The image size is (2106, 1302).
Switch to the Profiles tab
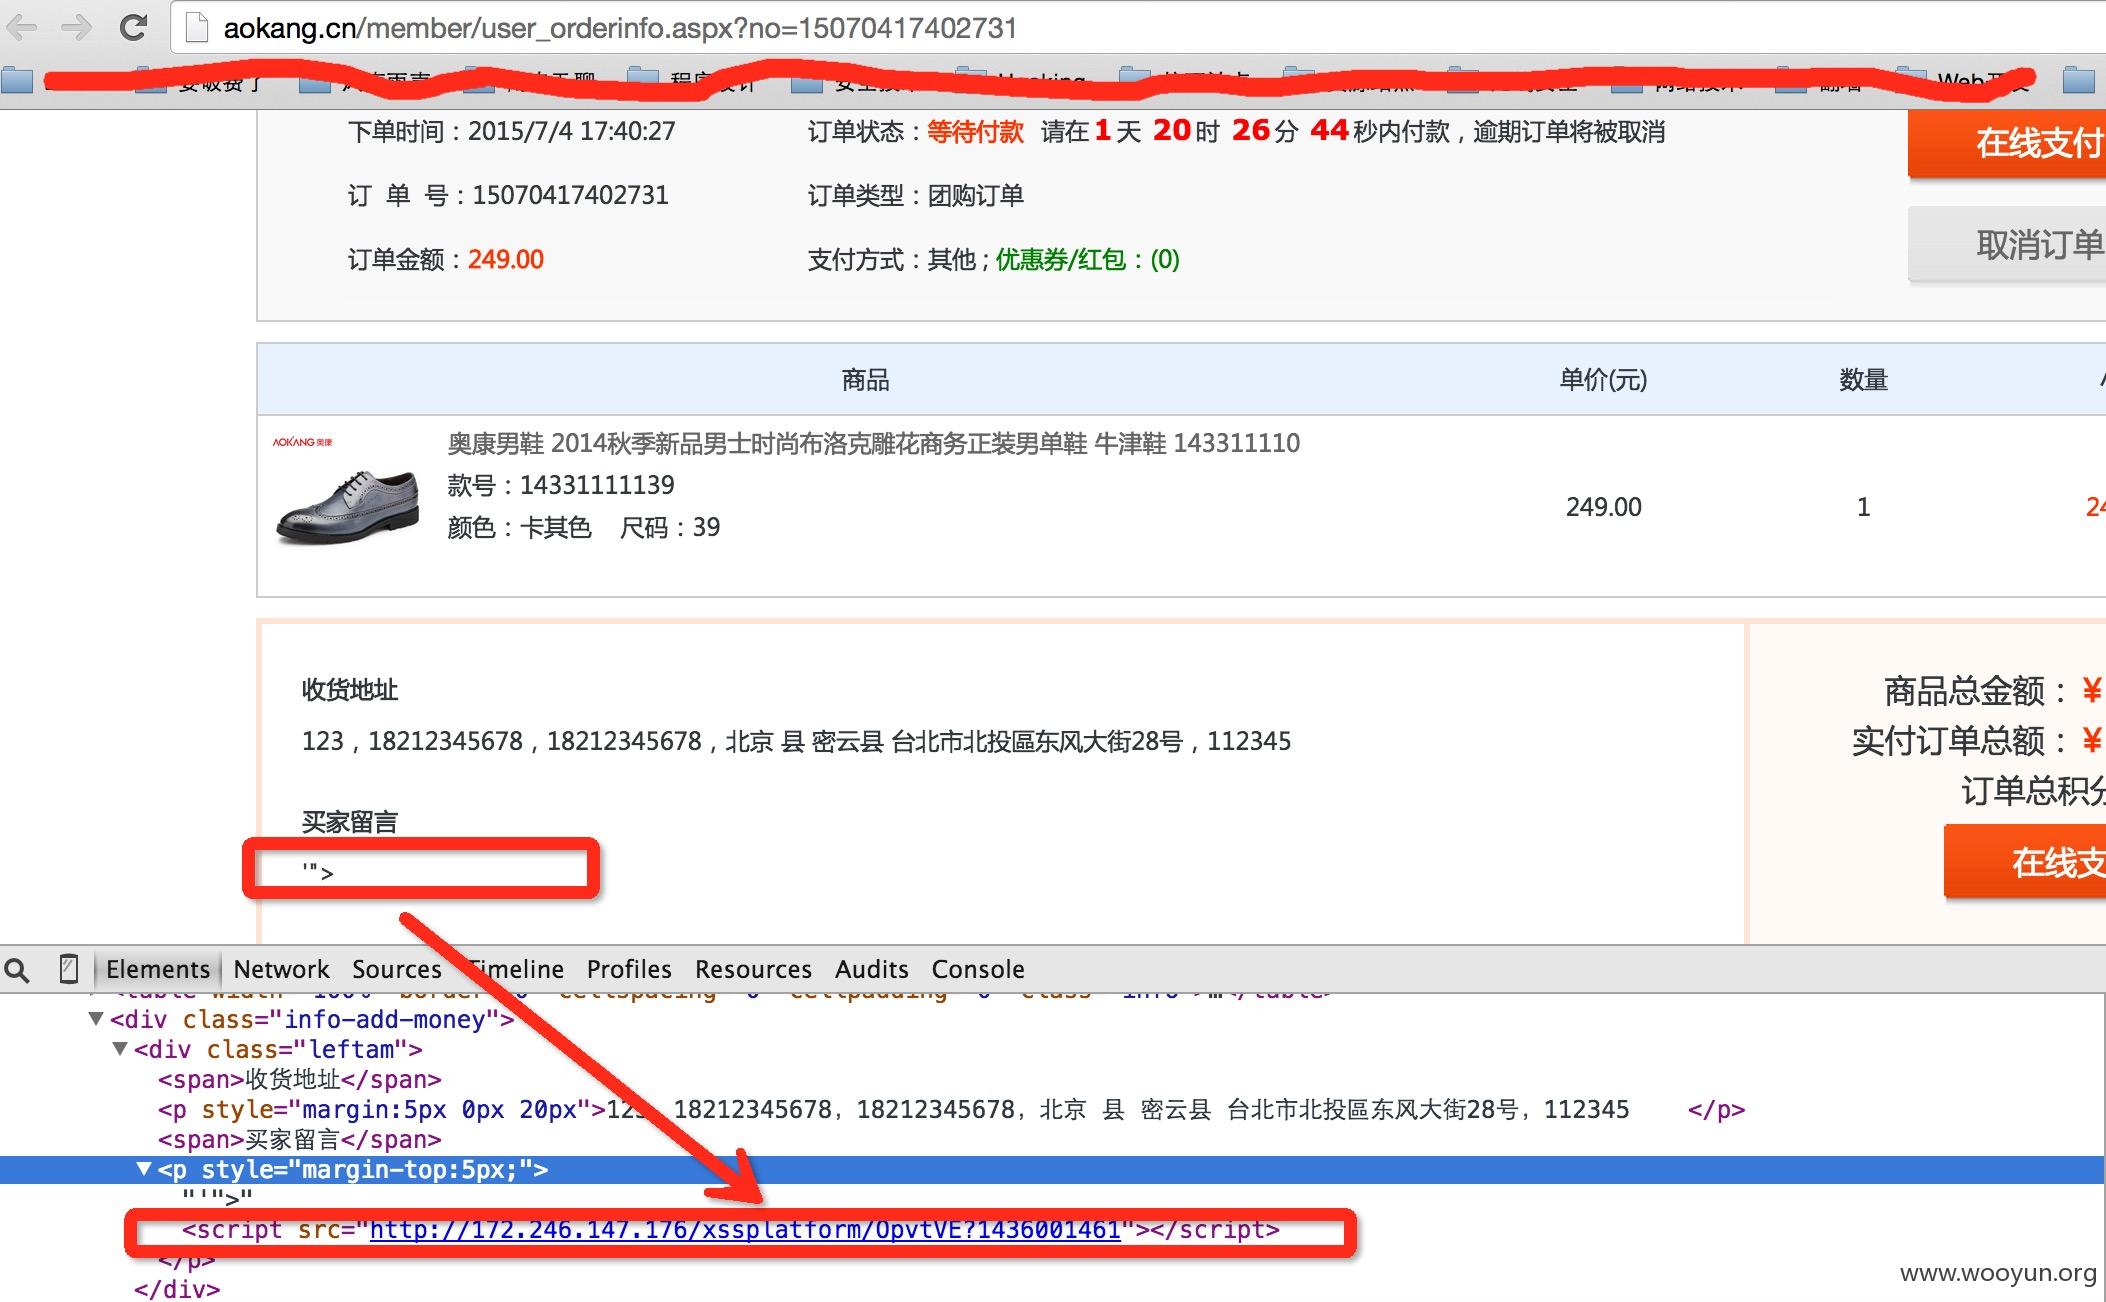click(629, 969)
